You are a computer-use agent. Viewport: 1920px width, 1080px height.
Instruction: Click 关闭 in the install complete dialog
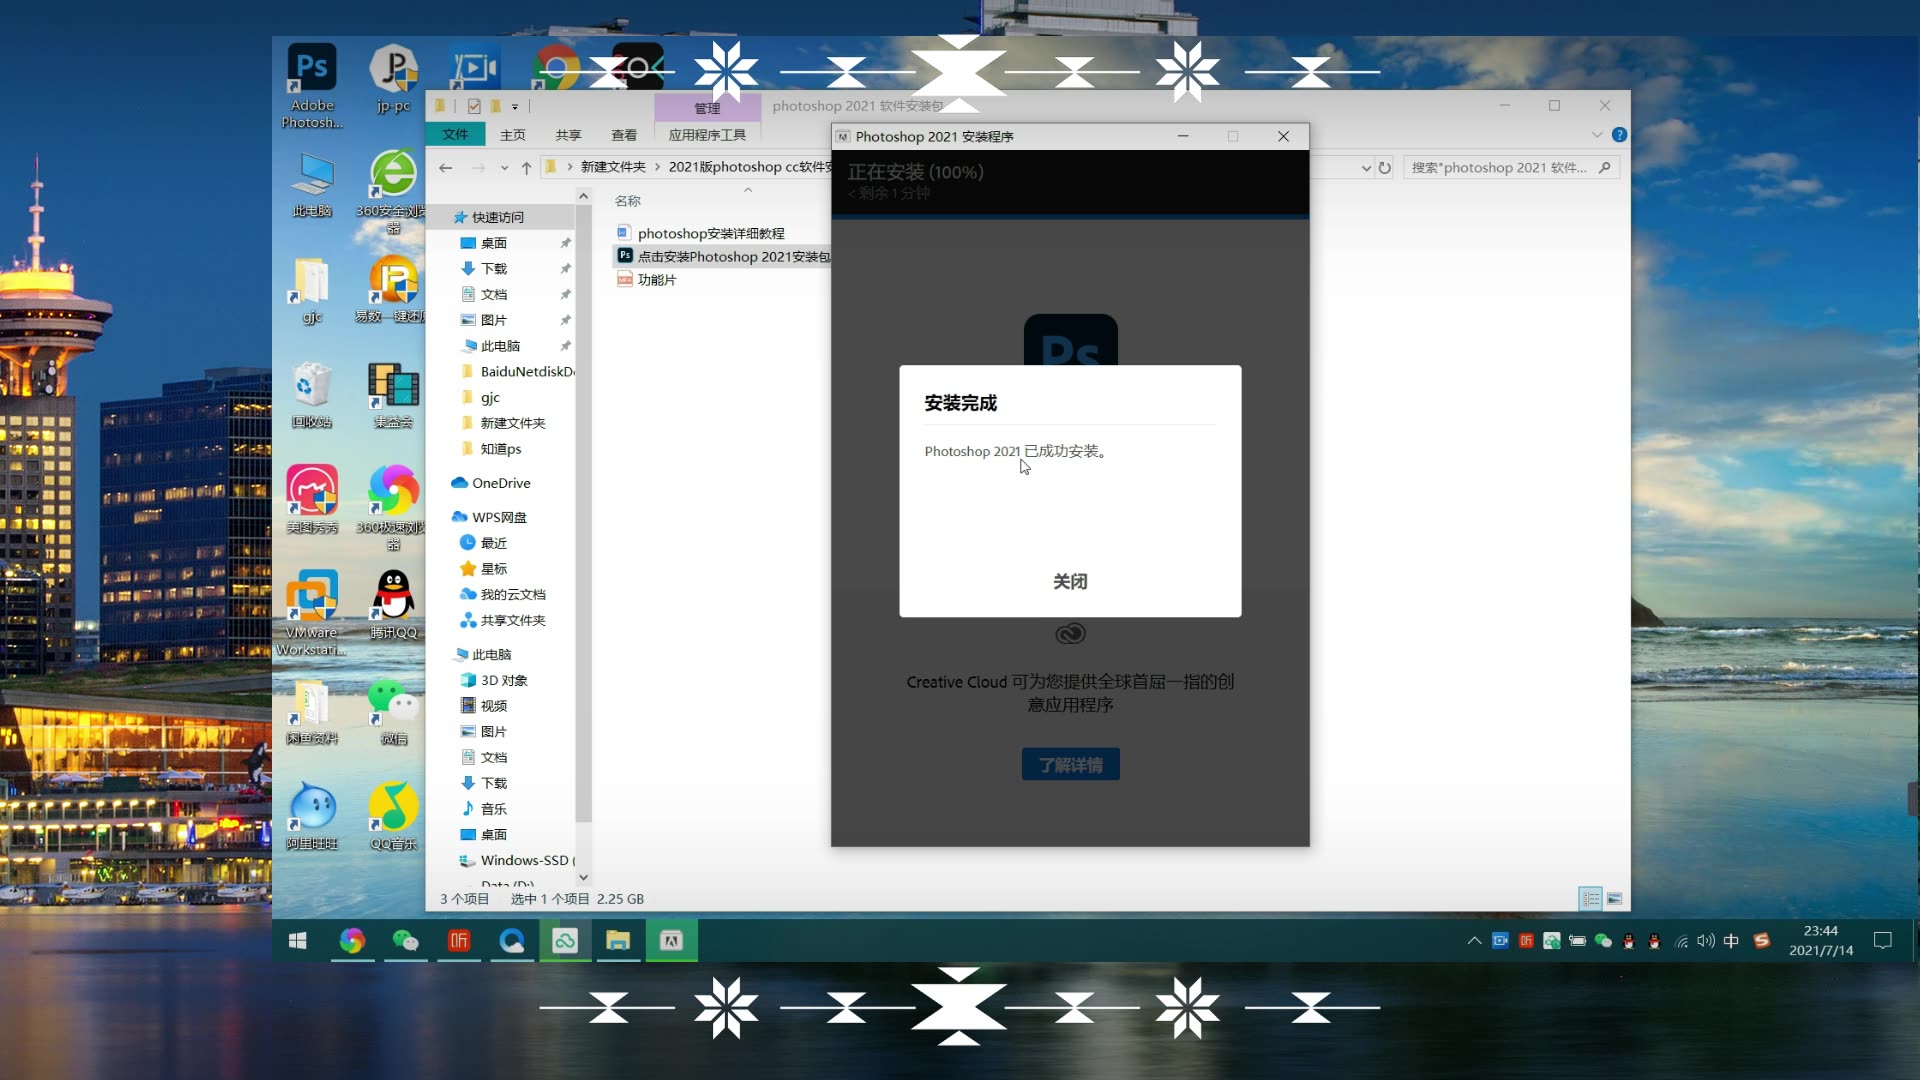1070,581
